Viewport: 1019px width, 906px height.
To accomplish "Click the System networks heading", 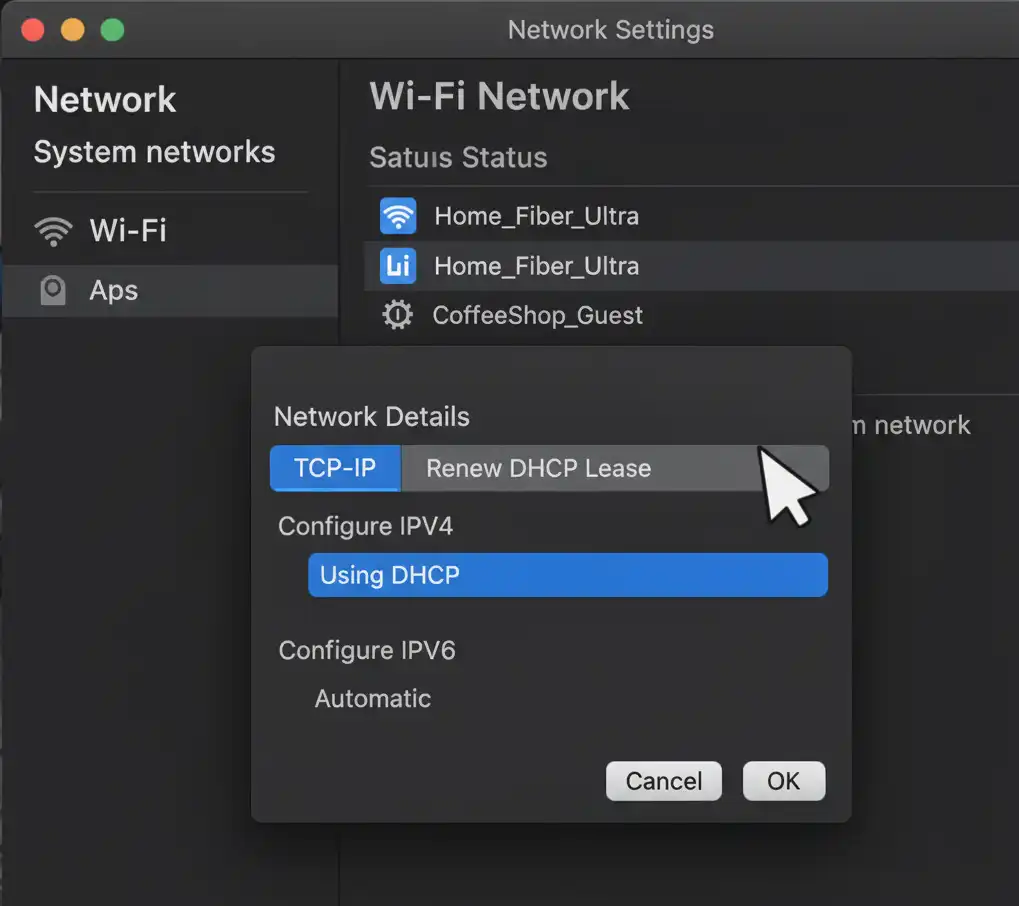I will point(154,152).
